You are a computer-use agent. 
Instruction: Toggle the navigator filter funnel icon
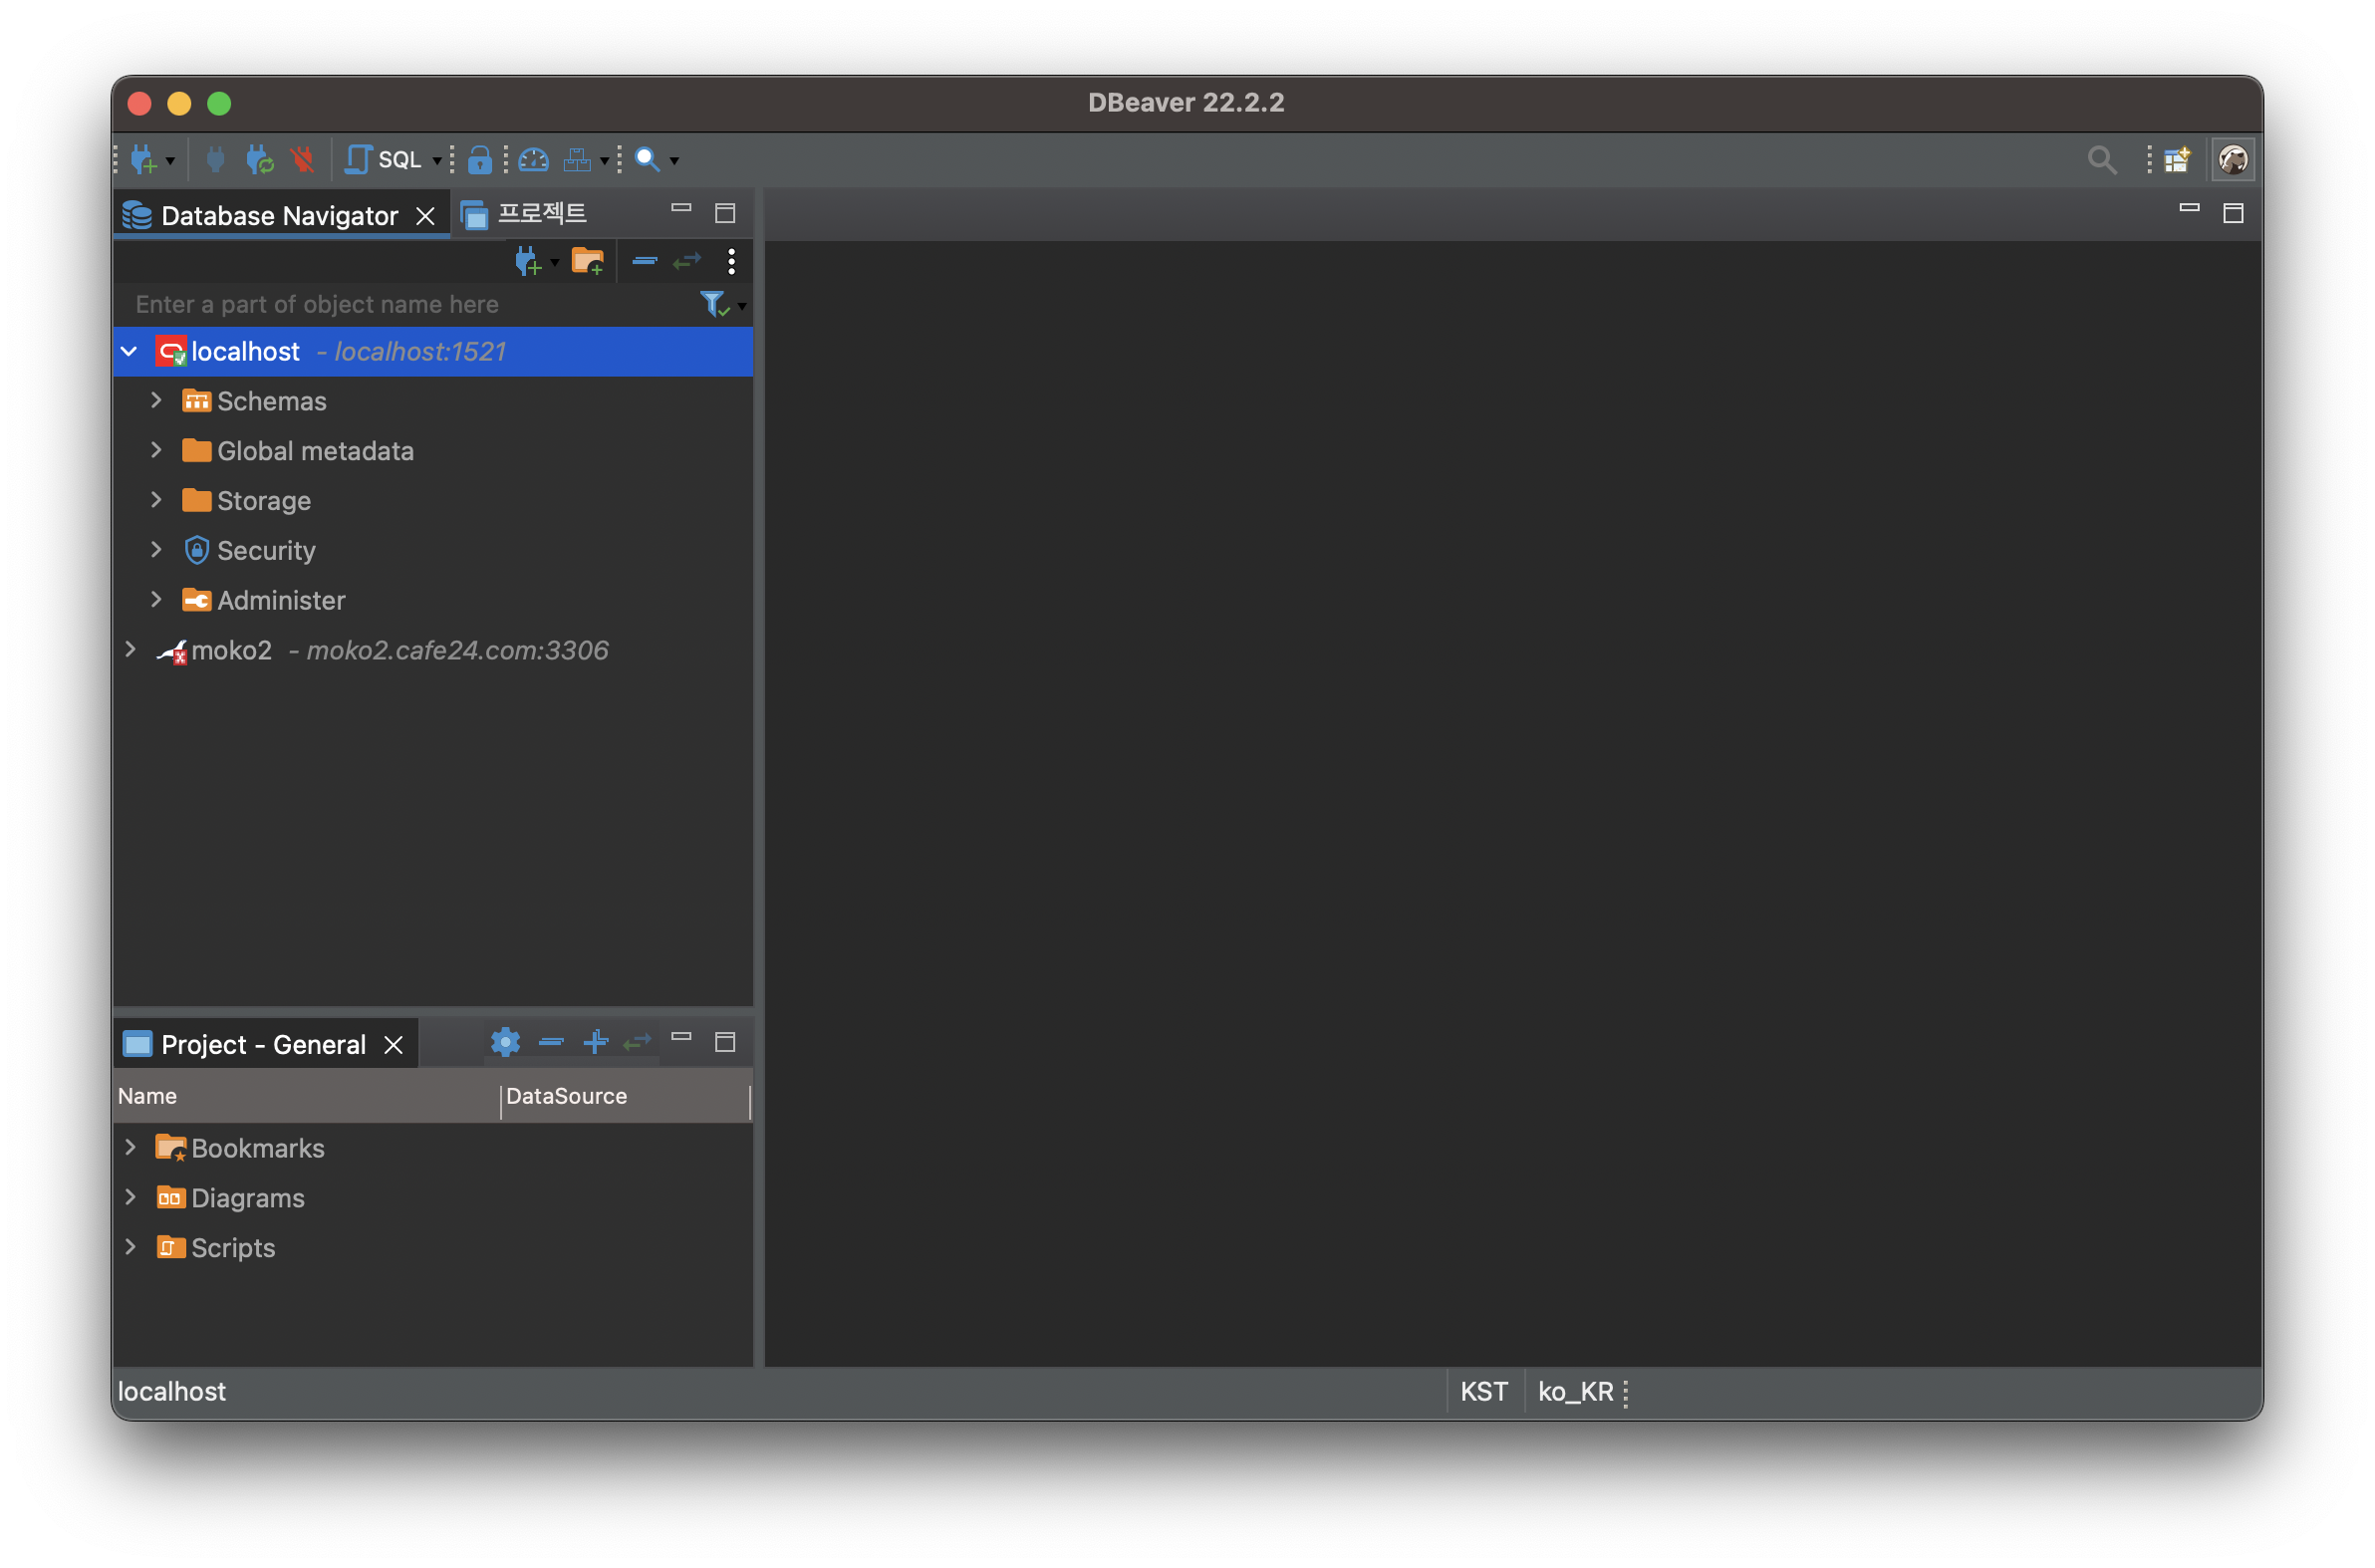(x=713, y=304)
